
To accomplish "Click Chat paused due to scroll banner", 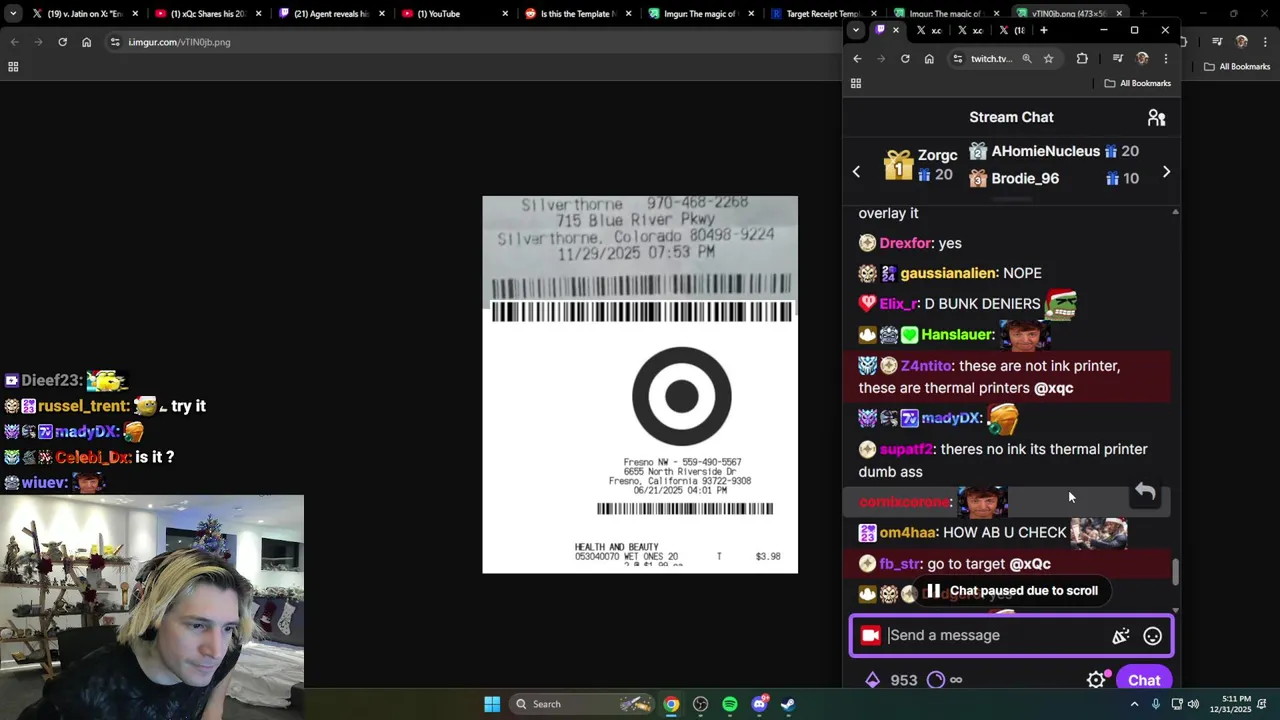I will pyautogui.click(x=1012, y=591).
